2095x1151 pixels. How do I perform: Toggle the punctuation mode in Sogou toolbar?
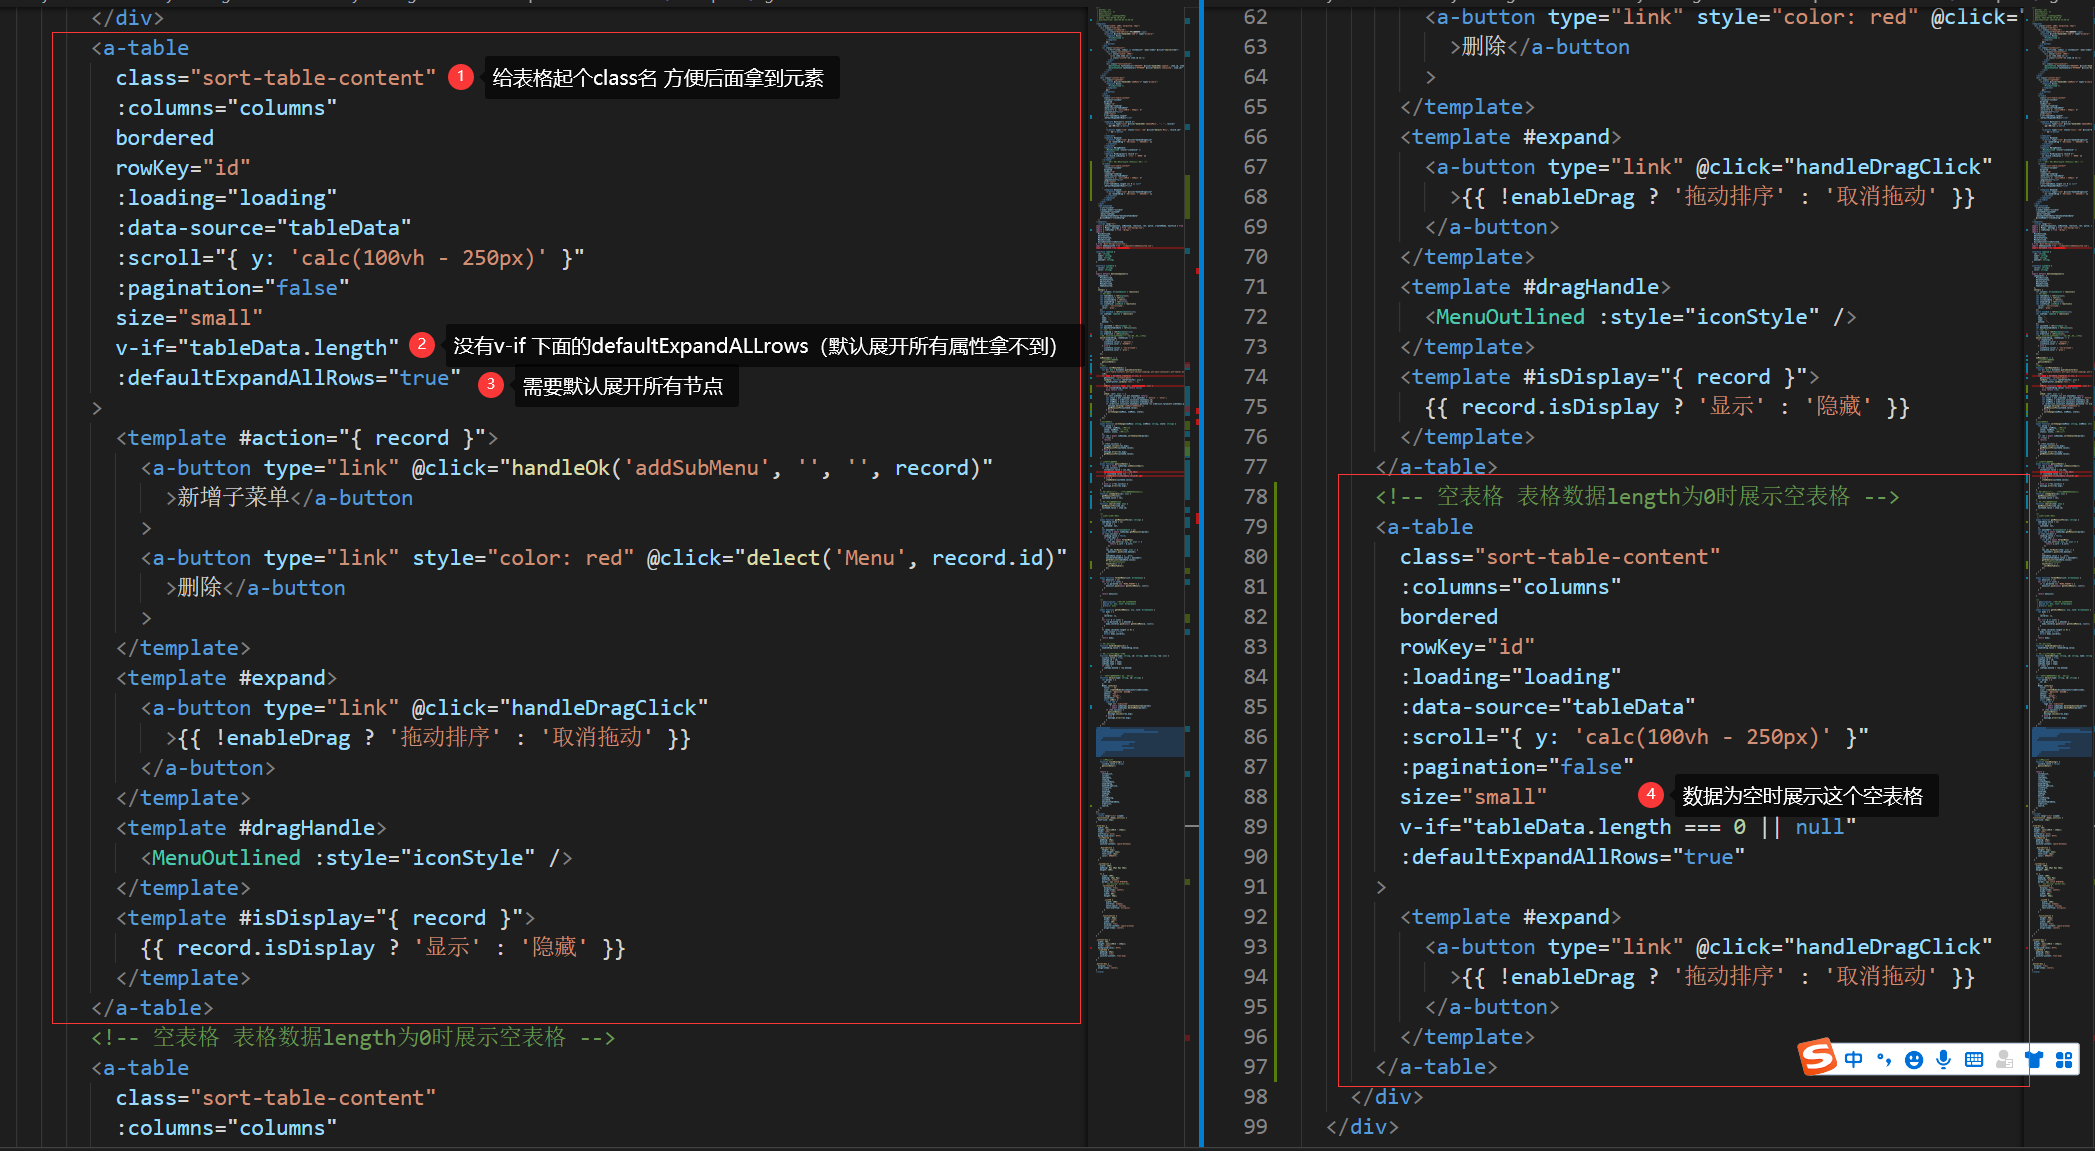(x=1884, y=1060)
